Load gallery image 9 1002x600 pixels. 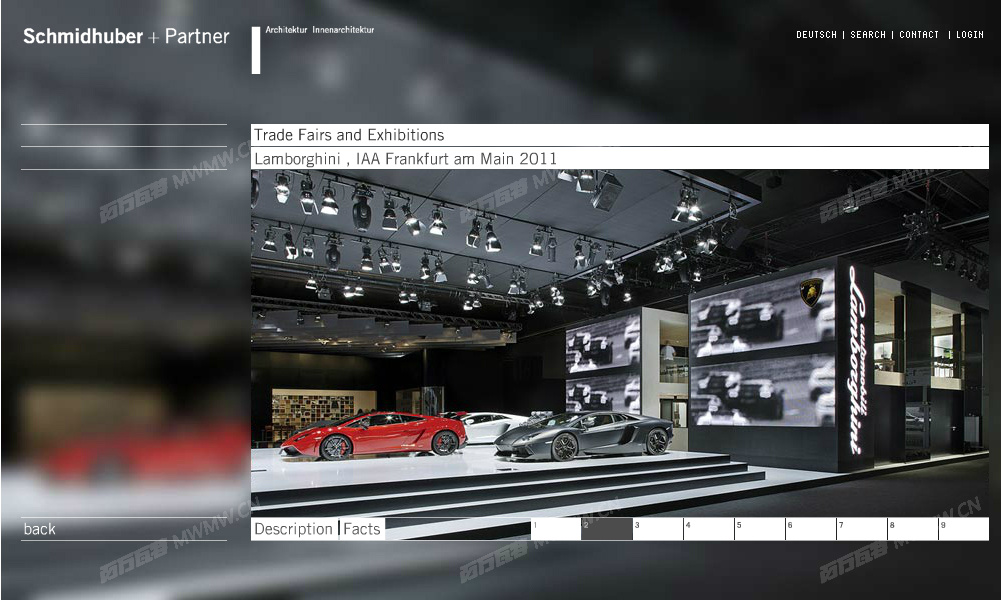pyautogui.click(x=964, y=529)
